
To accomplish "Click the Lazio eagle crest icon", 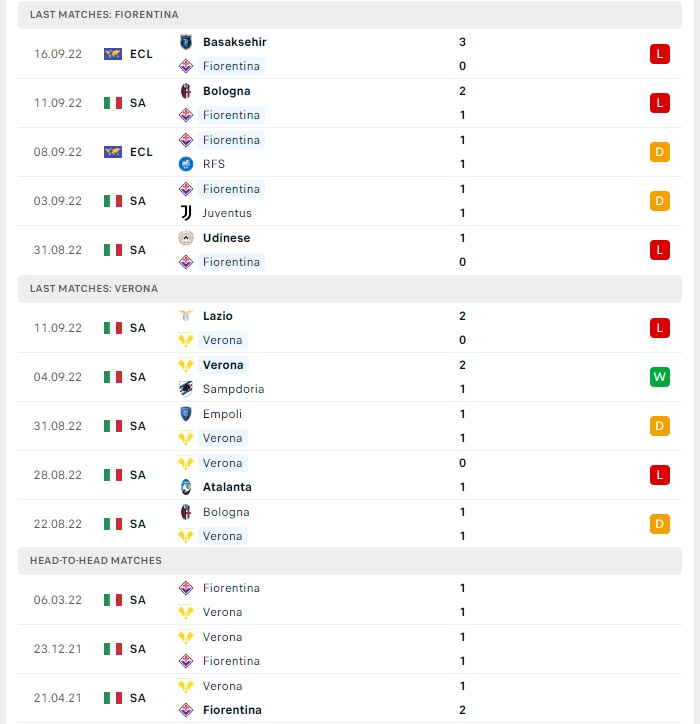I will point(186,316).
